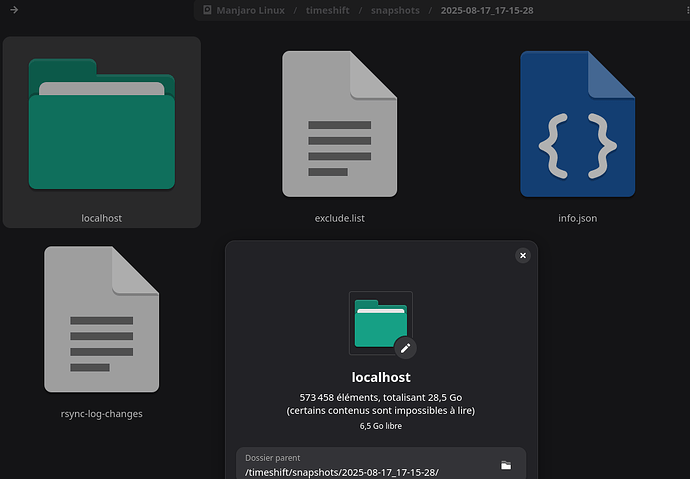The width and height of the screenshot is (690, 479).
Task: Open the path bar three-dot menu
Action: (688, 10)
